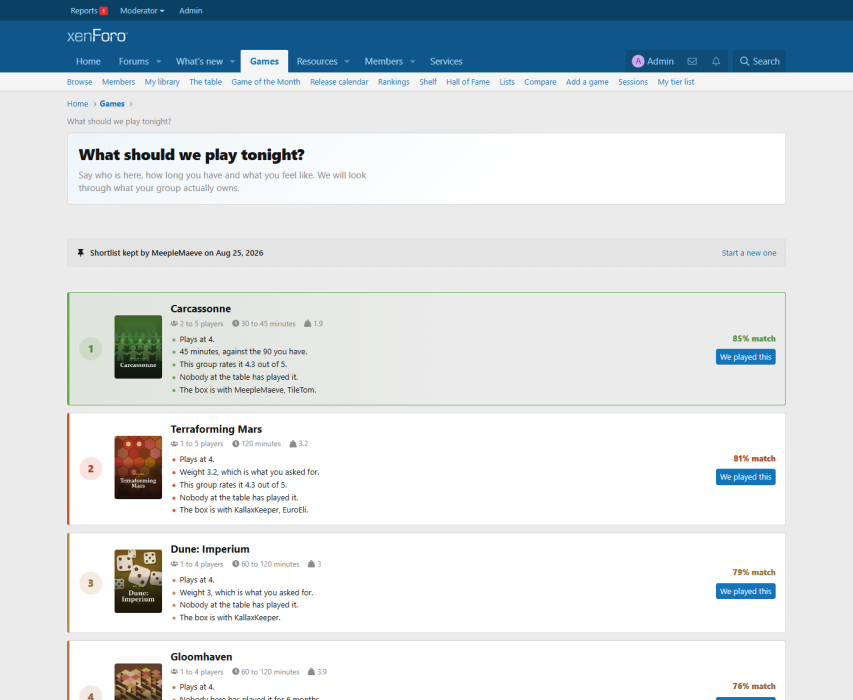Click 'Shortlist kept by MeepleMaeve on Aug 25, 2026'
Image resolution: width=853 pixels, height=700 pixels.
[x=176, y=253]
